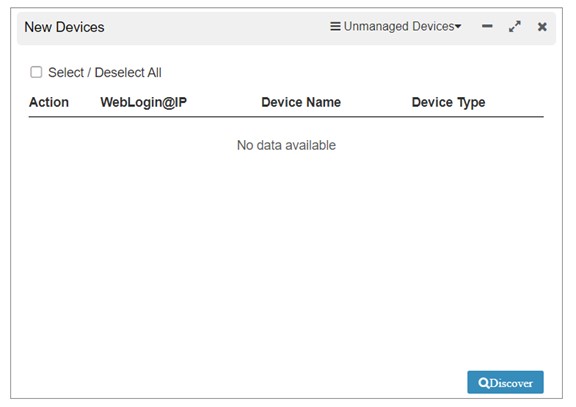Click the No data available message
576x407 pixels.
(x=286, y=145)
